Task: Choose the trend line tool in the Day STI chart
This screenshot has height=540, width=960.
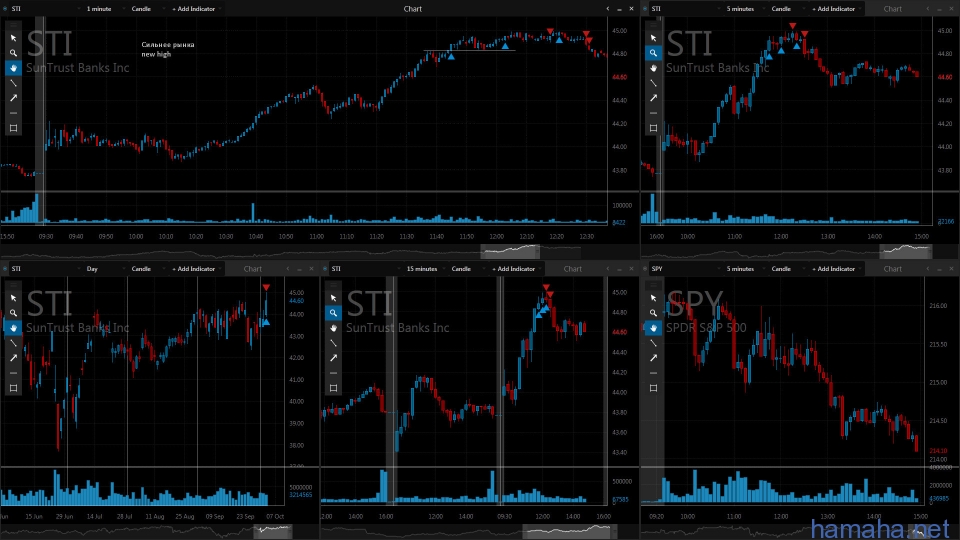Action: click(x=13, y=343)
